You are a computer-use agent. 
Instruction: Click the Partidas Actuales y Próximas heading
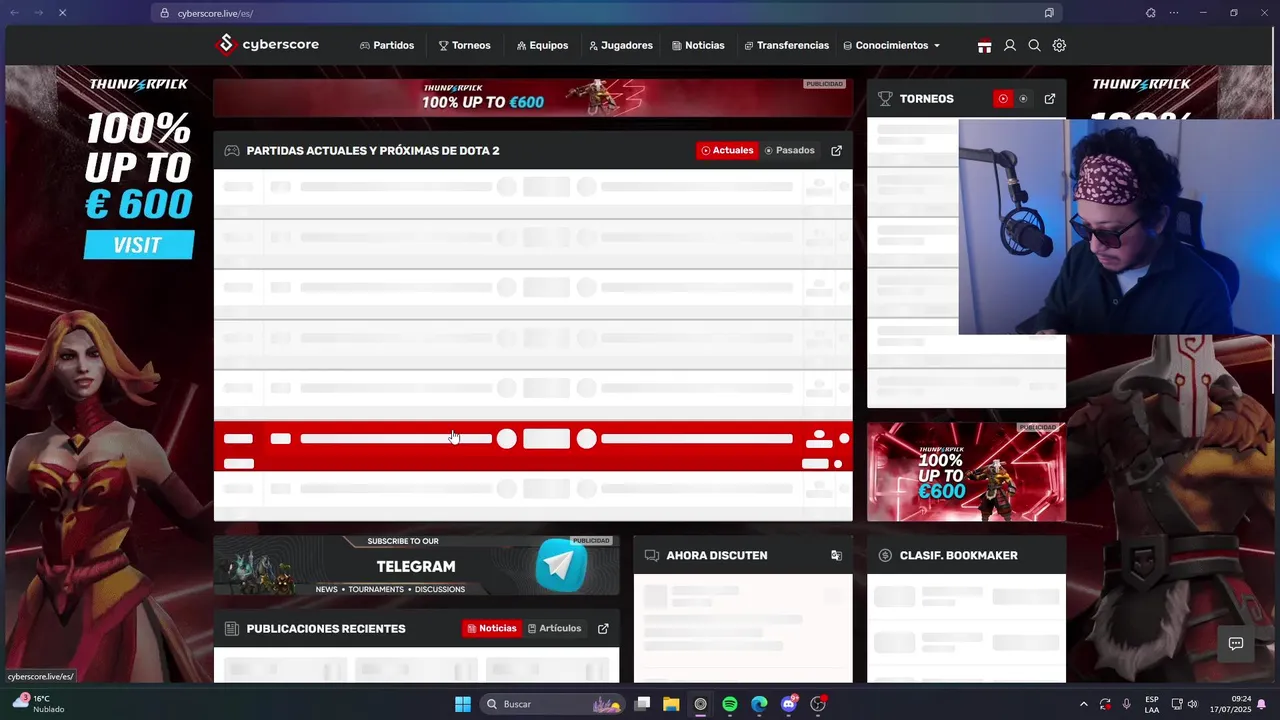(x=372, y=151)
